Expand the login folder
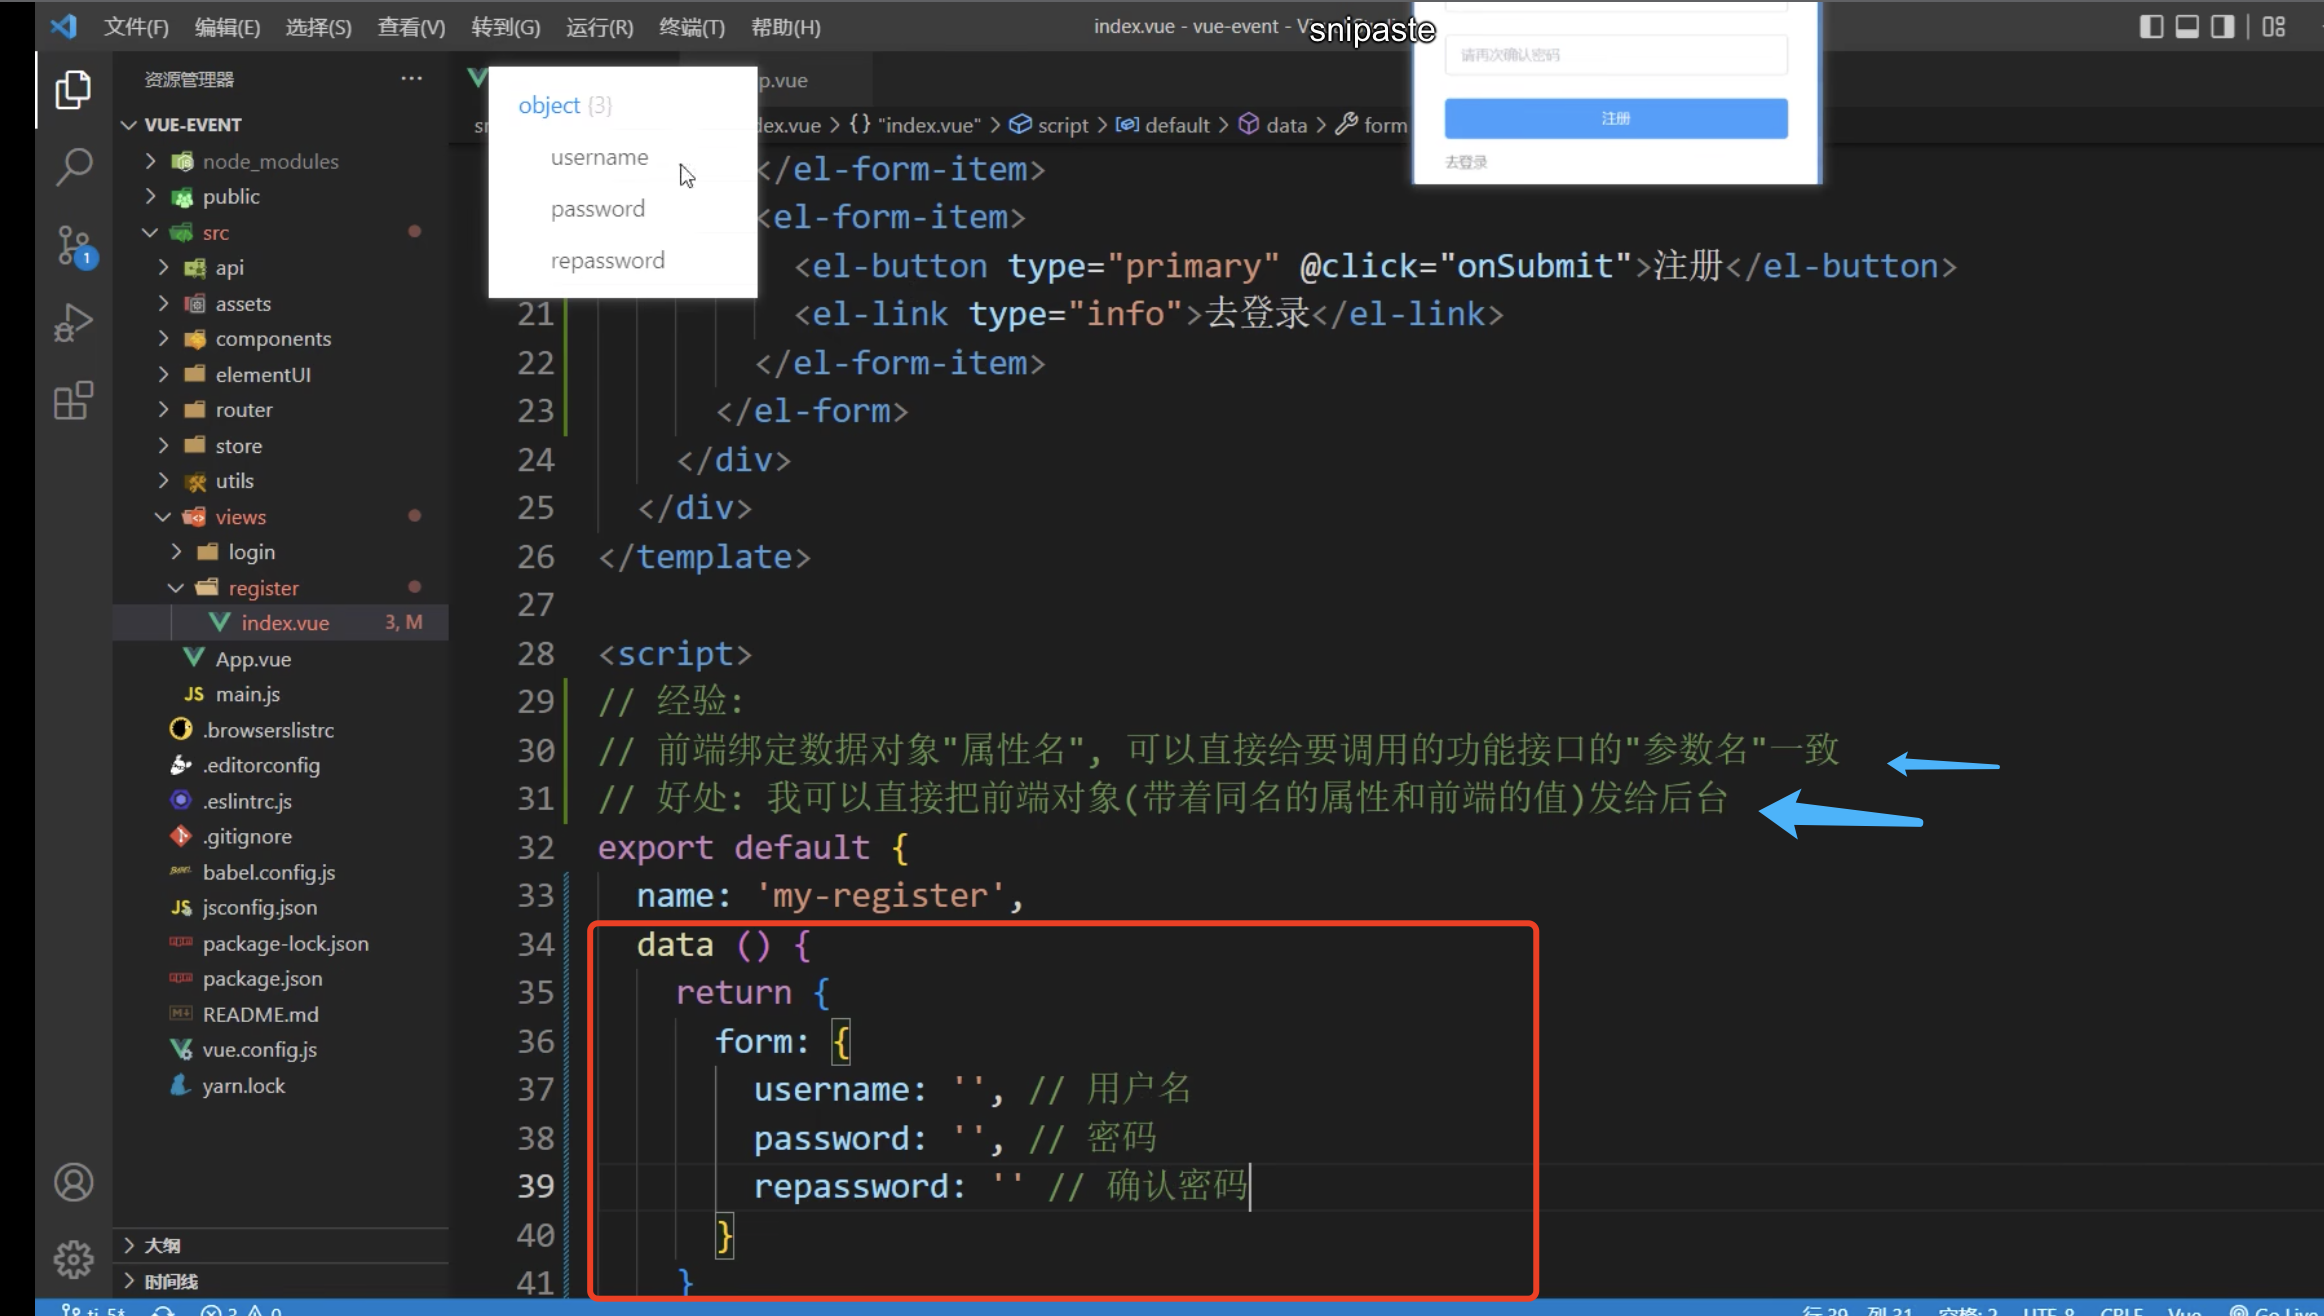This screenshot has height=1316, width=2324. point(280,552)
